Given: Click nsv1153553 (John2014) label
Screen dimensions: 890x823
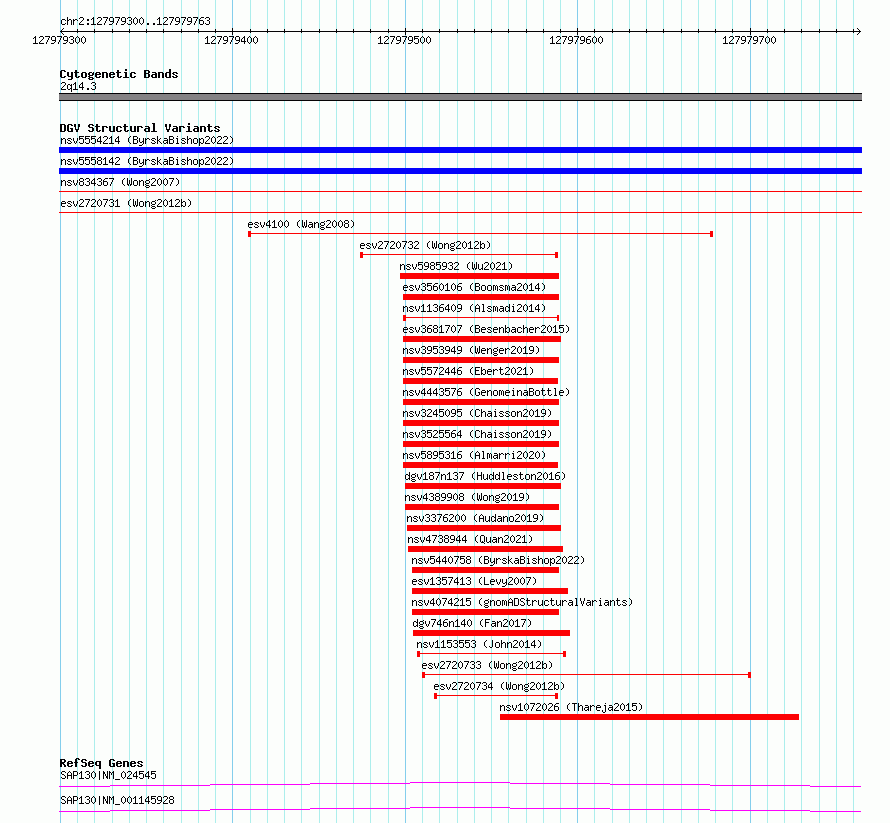Looking at the screenshot, I should [479, 644].
